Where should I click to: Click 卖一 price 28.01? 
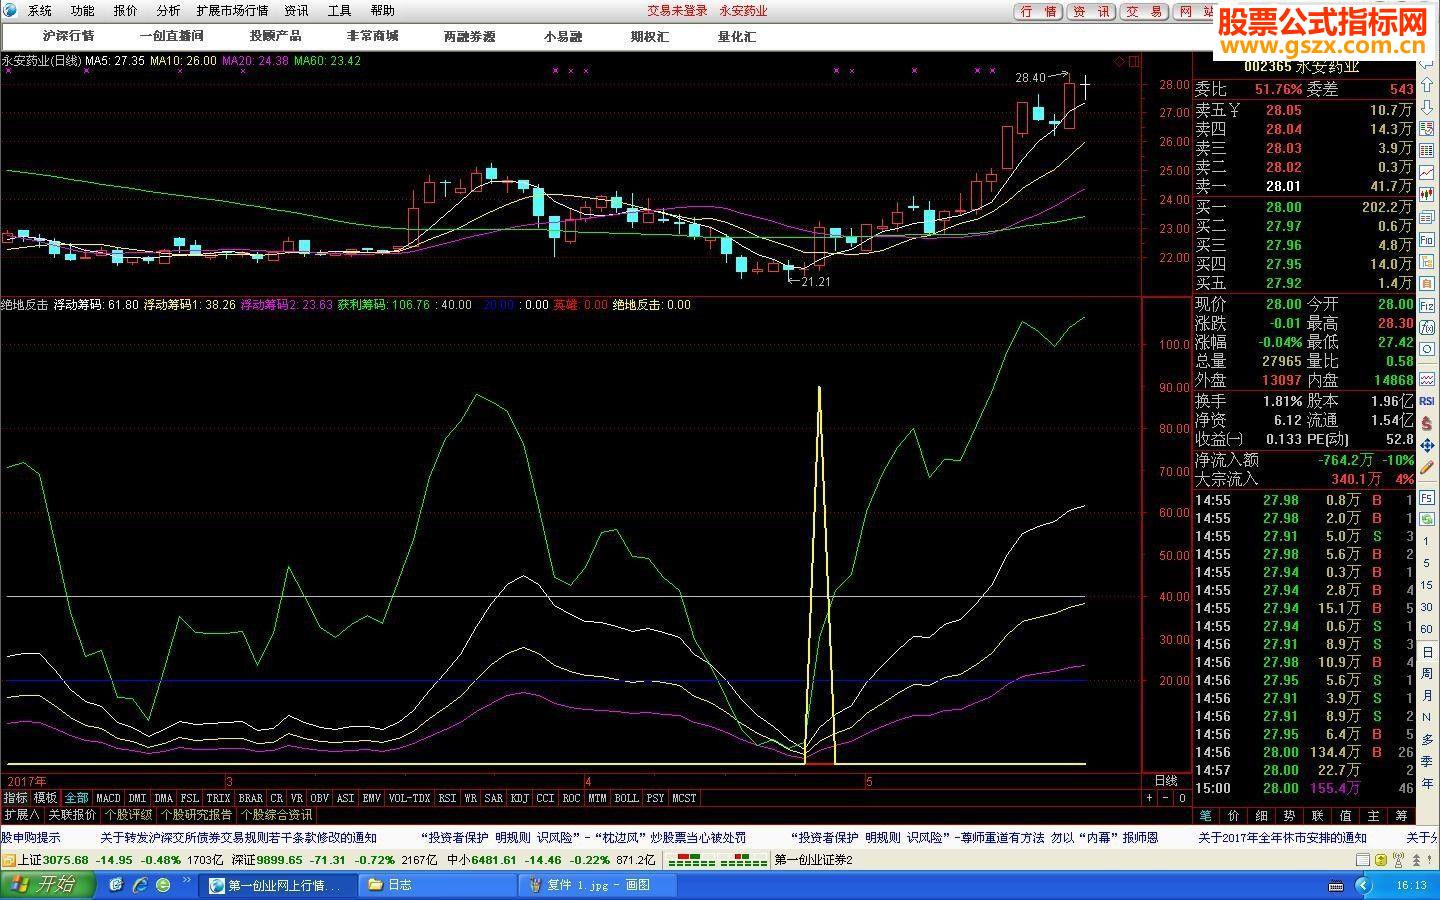[x=1283, y=186]
